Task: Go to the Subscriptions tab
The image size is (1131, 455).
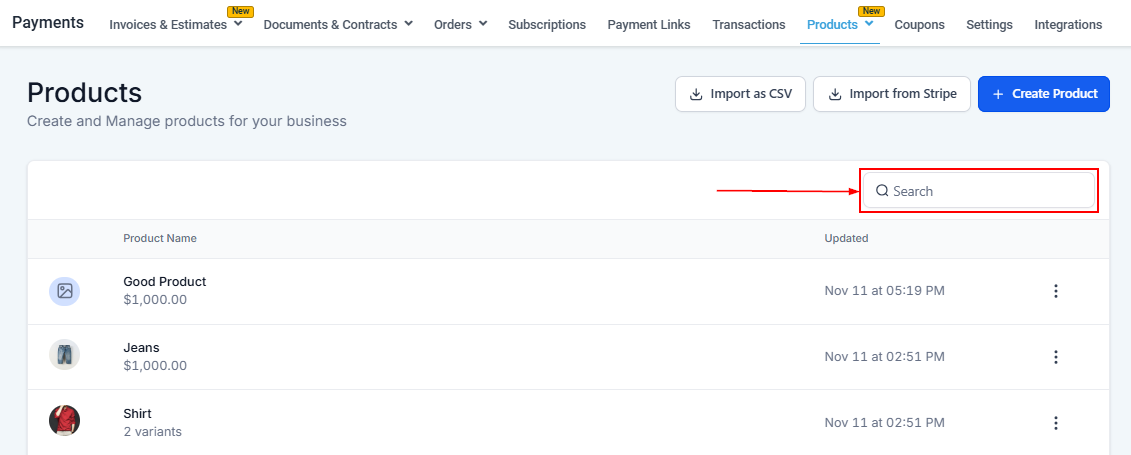Action: [x=547, y=24]
